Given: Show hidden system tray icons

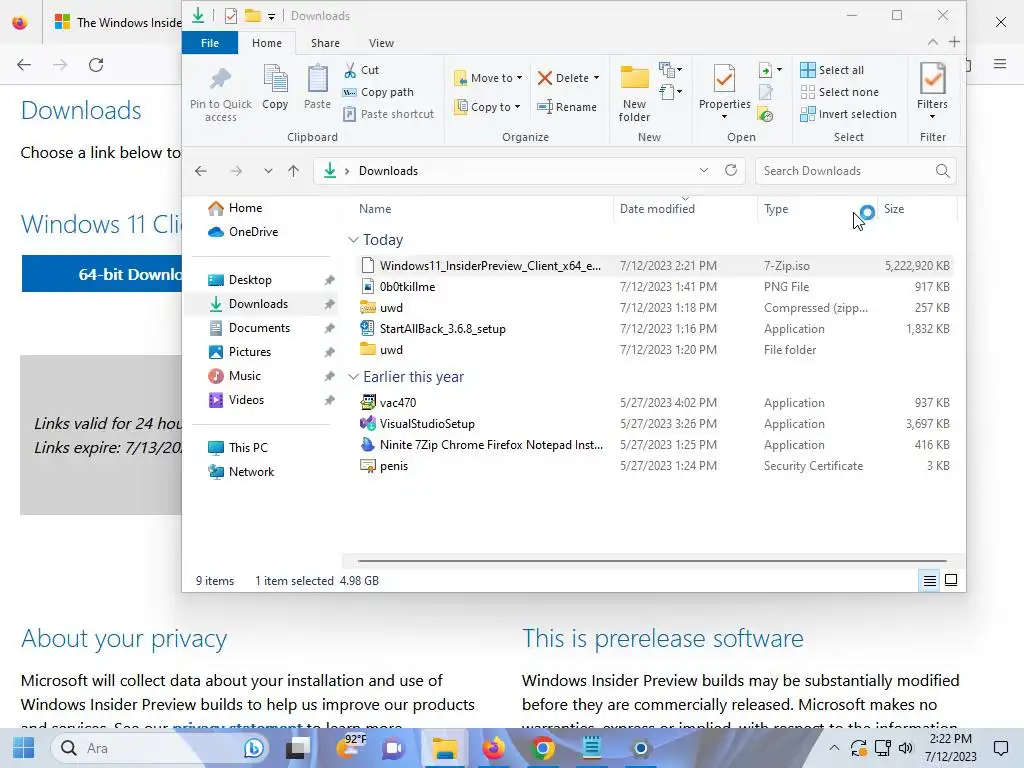Looking at the screenshot, I should point(834,748).
